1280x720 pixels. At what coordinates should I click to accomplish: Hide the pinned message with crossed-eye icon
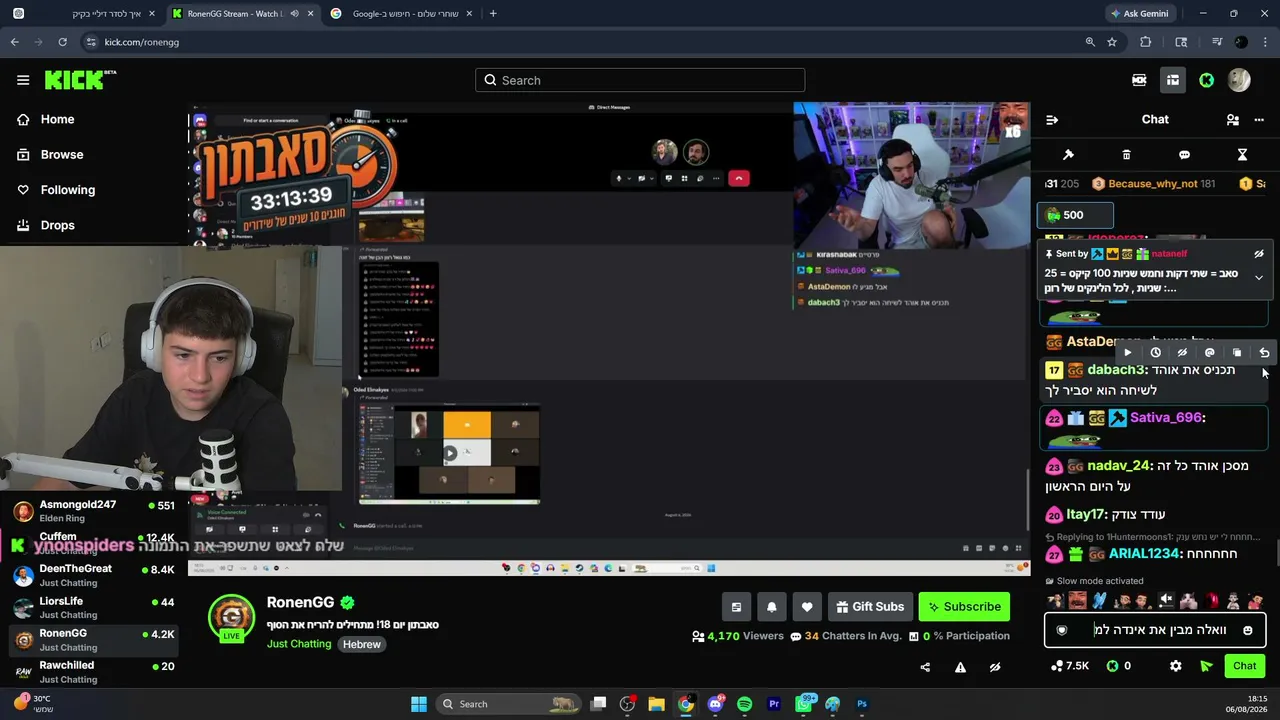[1259, 254]
